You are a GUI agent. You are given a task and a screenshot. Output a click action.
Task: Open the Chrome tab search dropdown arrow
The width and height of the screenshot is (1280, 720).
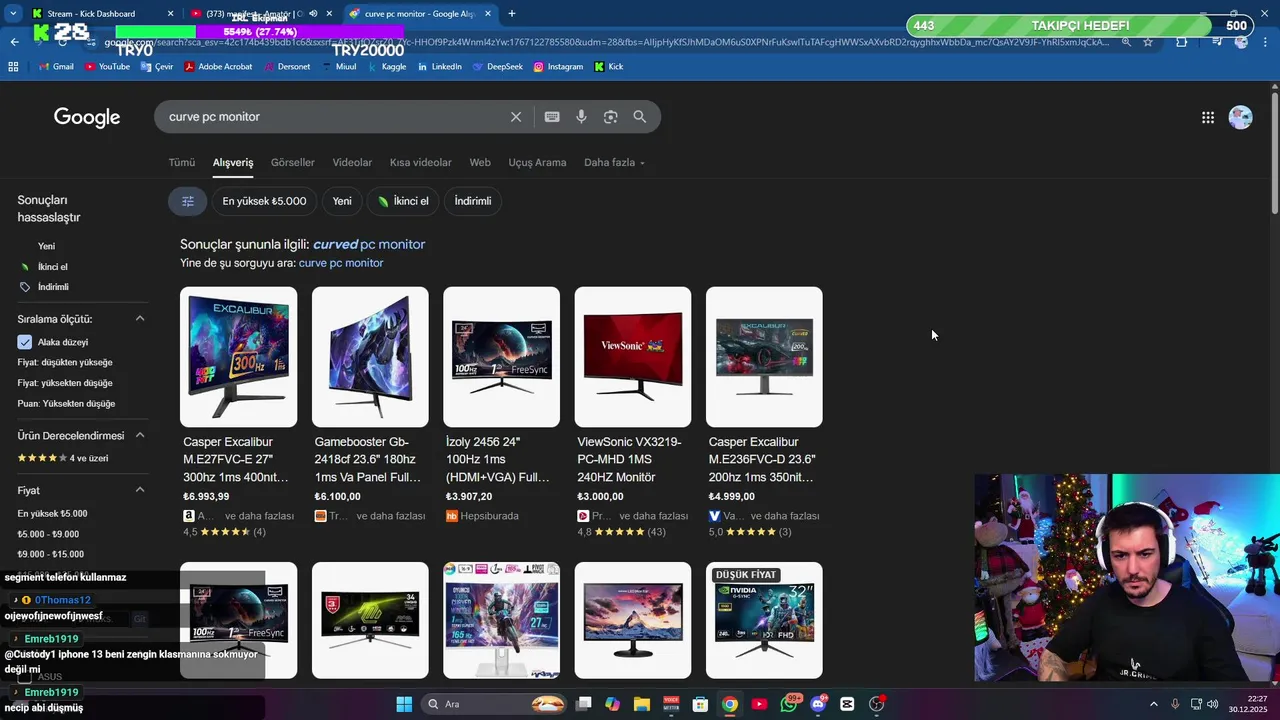pyautogui.click(x=12, y=14)
